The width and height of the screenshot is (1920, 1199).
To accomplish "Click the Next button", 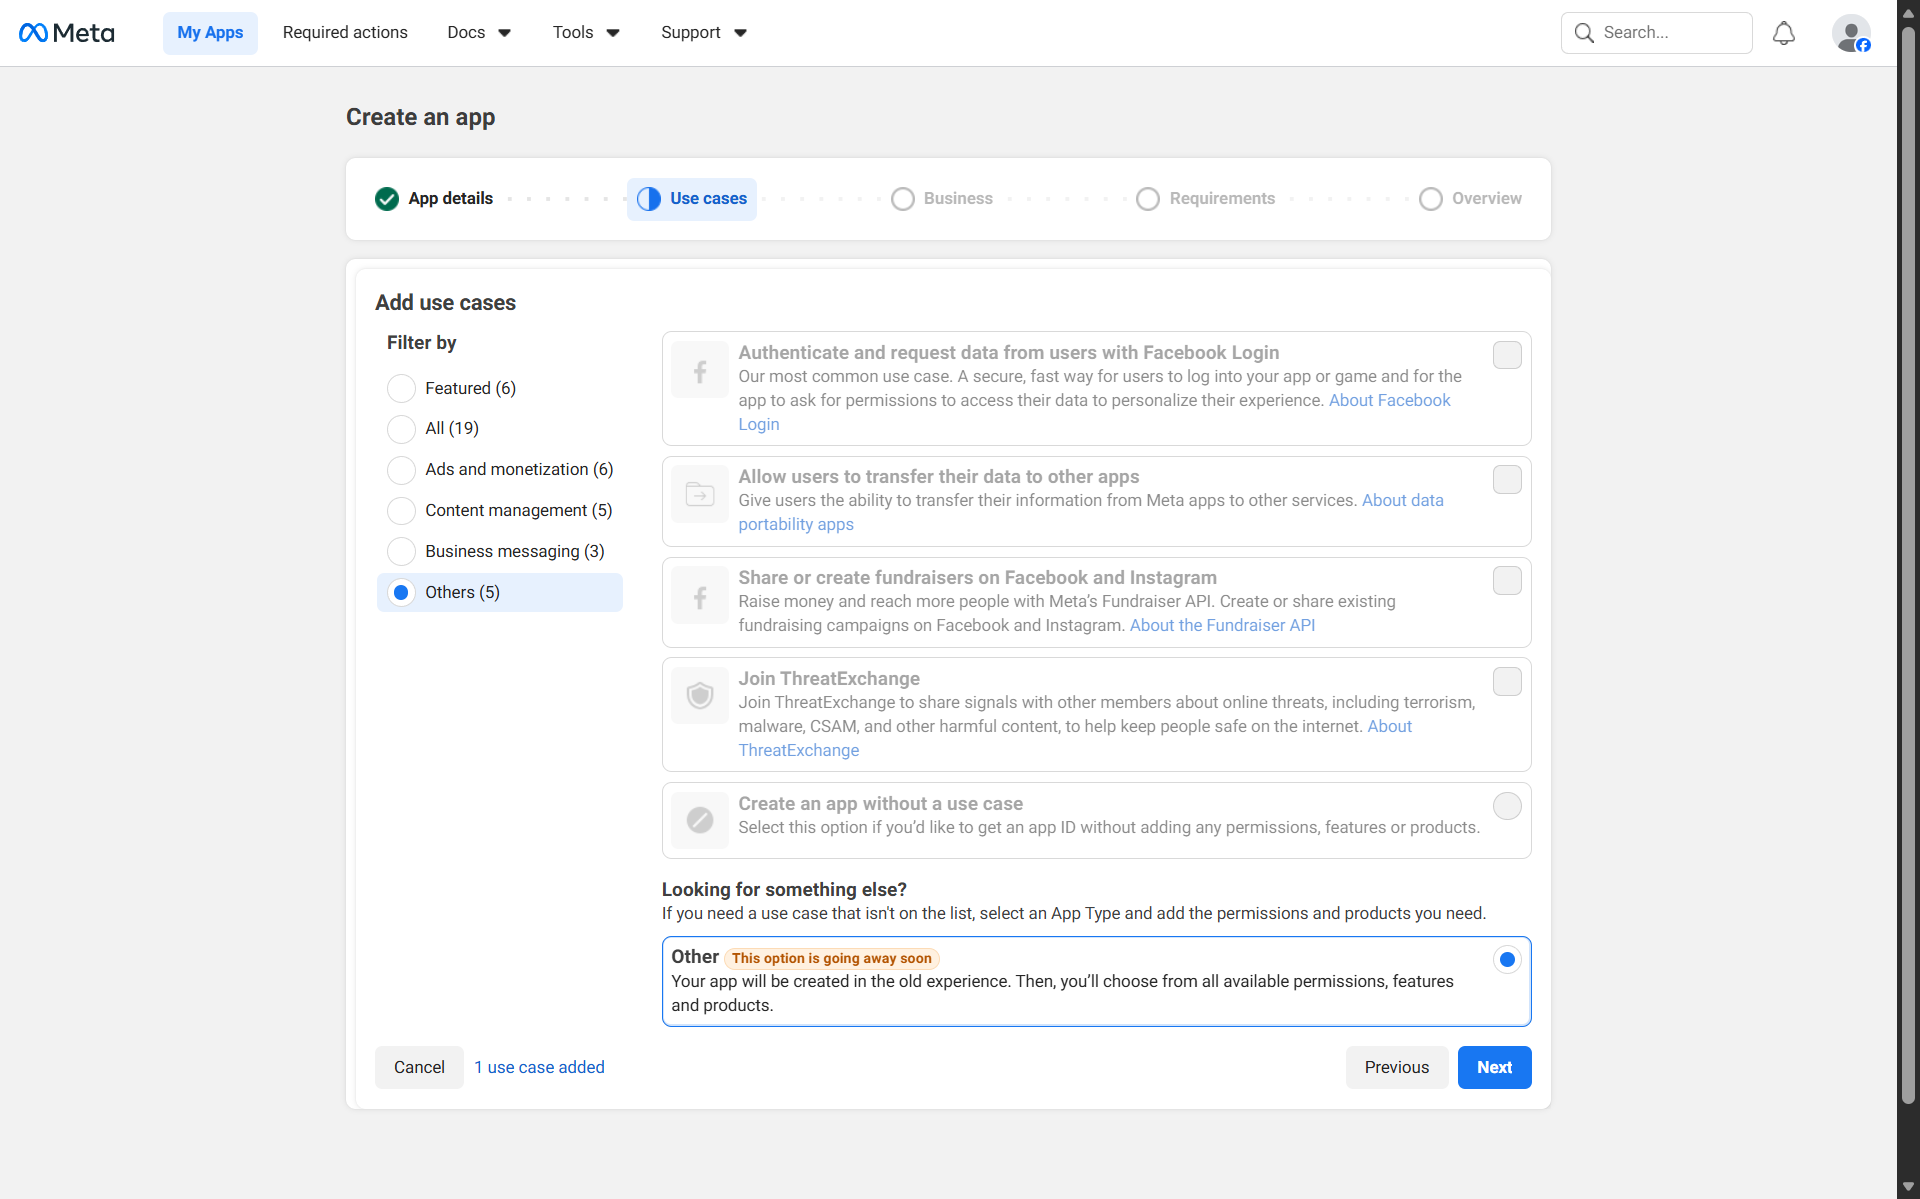I will [1494, 1068].
